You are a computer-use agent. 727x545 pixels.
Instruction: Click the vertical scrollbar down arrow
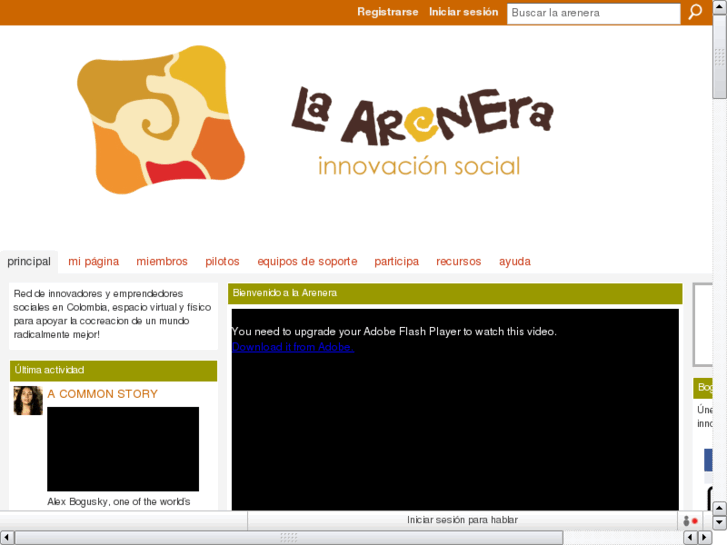pyautogui.click(x=720, y=522)
